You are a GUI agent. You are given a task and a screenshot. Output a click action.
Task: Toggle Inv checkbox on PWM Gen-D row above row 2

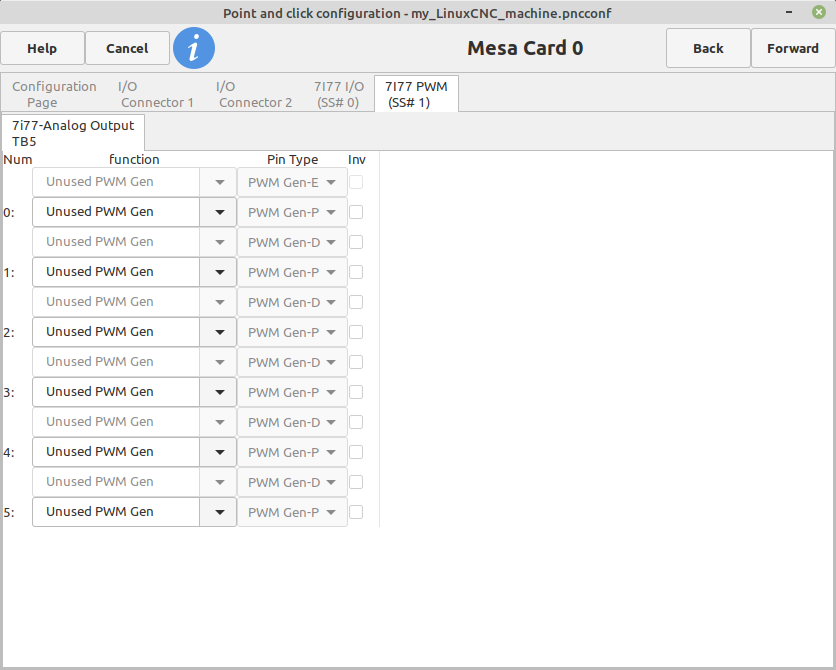356,302
